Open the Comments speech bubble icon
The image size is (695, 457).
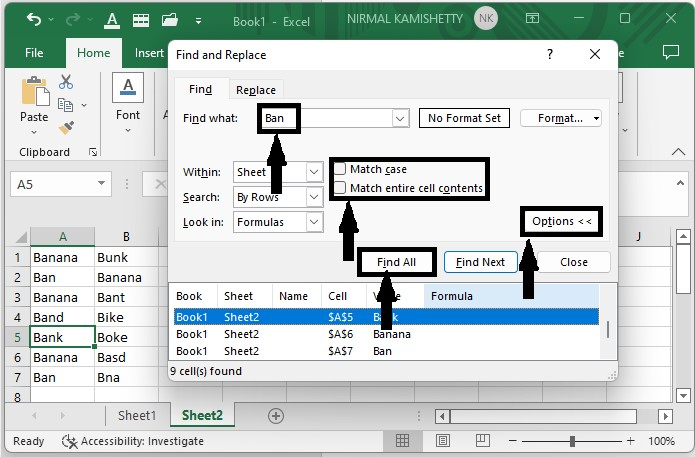click(x=671, y=52)
